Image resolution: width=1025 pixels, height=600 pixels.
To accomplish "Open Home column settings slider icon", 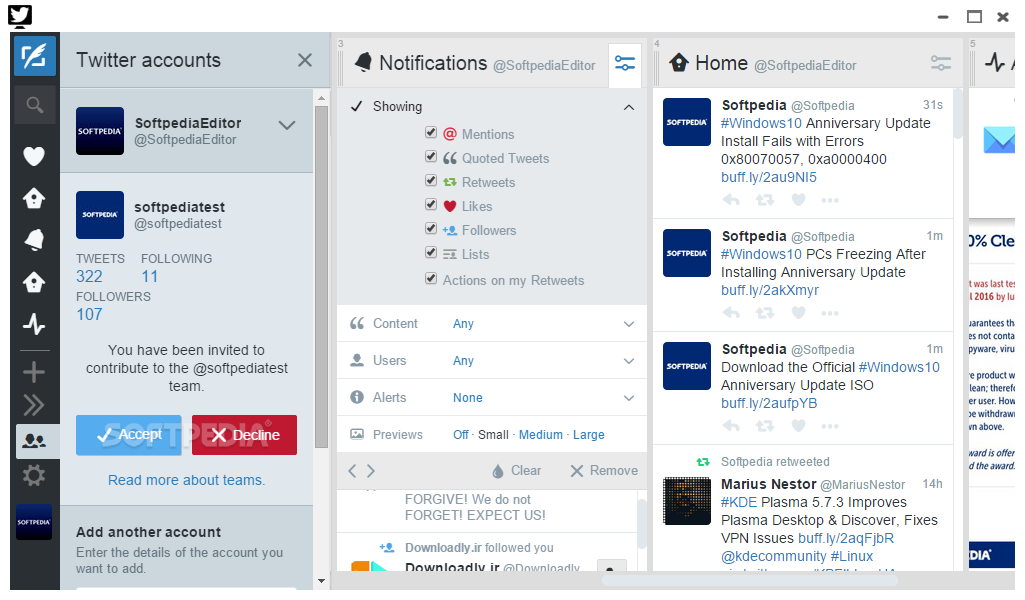I will click(941, 63).
